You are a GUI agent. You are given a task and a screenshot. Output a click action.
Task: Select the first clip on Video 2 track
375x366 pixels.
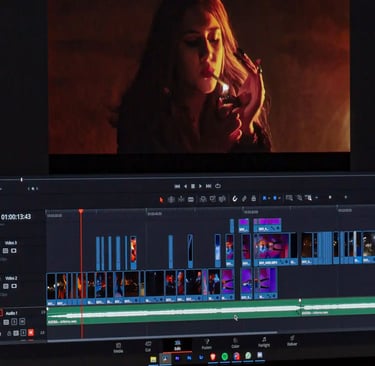coord(51,289)
